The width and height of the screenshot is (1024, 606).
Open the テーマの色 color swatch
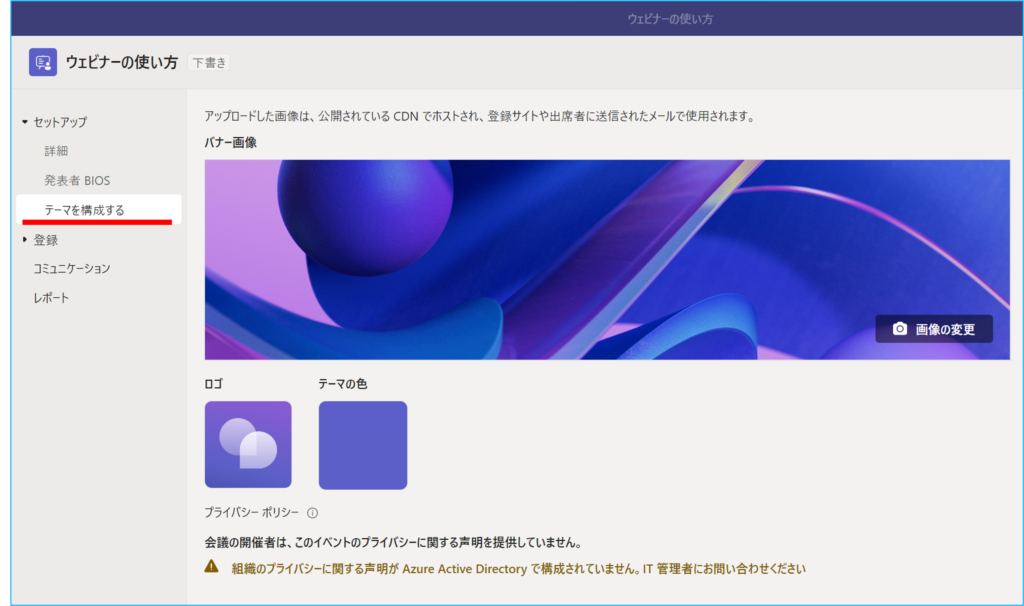click(x=362, y=445)
